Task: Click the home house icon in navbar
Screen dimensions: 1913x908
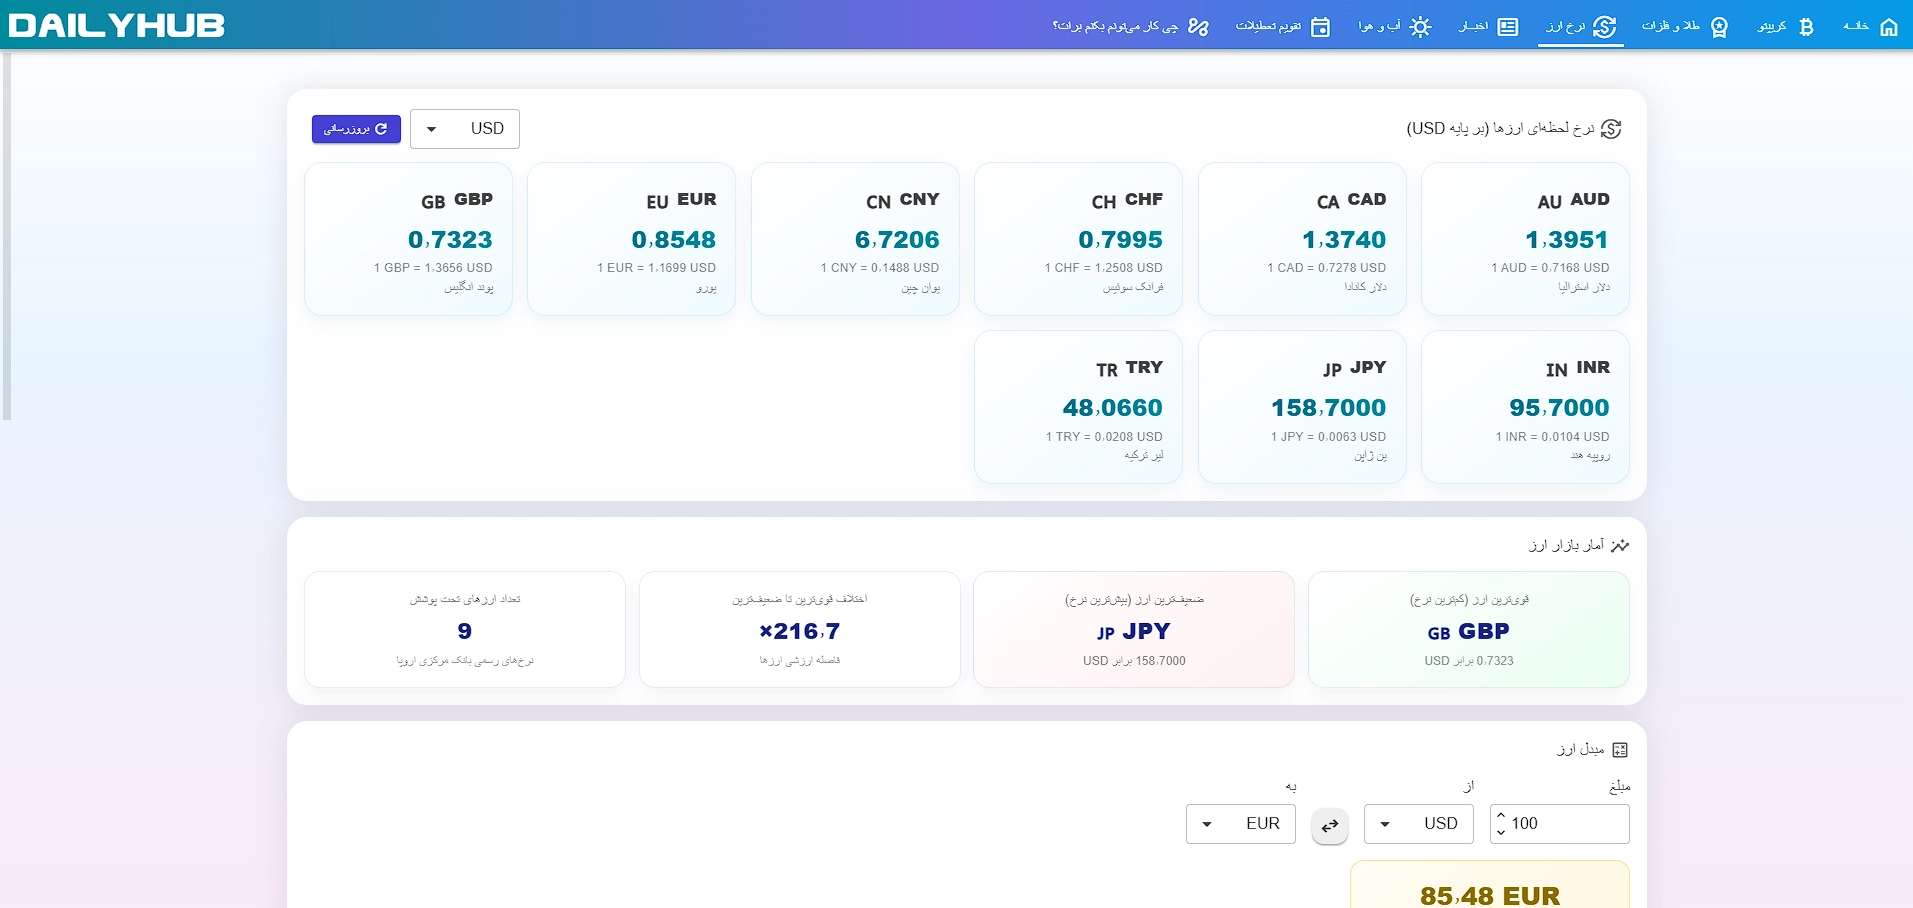Action: click(x=1888, y=27)
